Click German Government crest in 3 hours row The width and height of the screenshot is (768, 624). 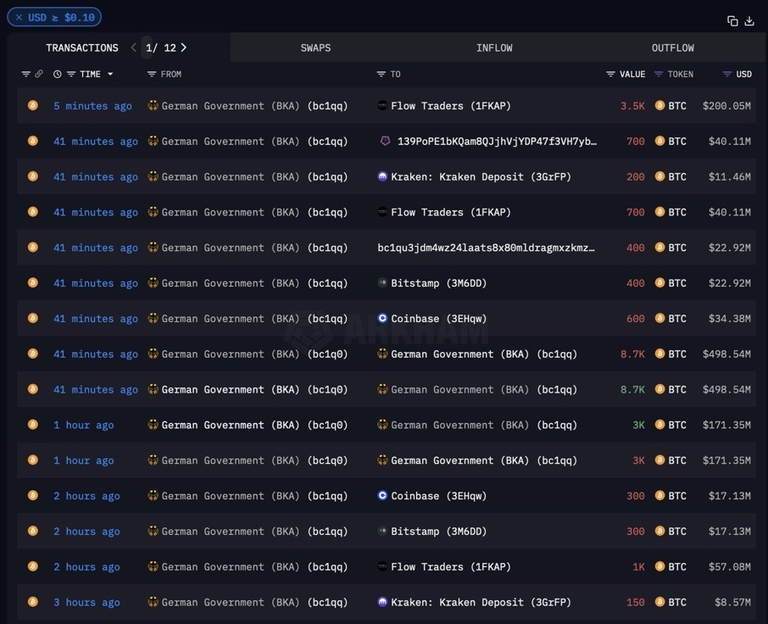coord(153,601)
